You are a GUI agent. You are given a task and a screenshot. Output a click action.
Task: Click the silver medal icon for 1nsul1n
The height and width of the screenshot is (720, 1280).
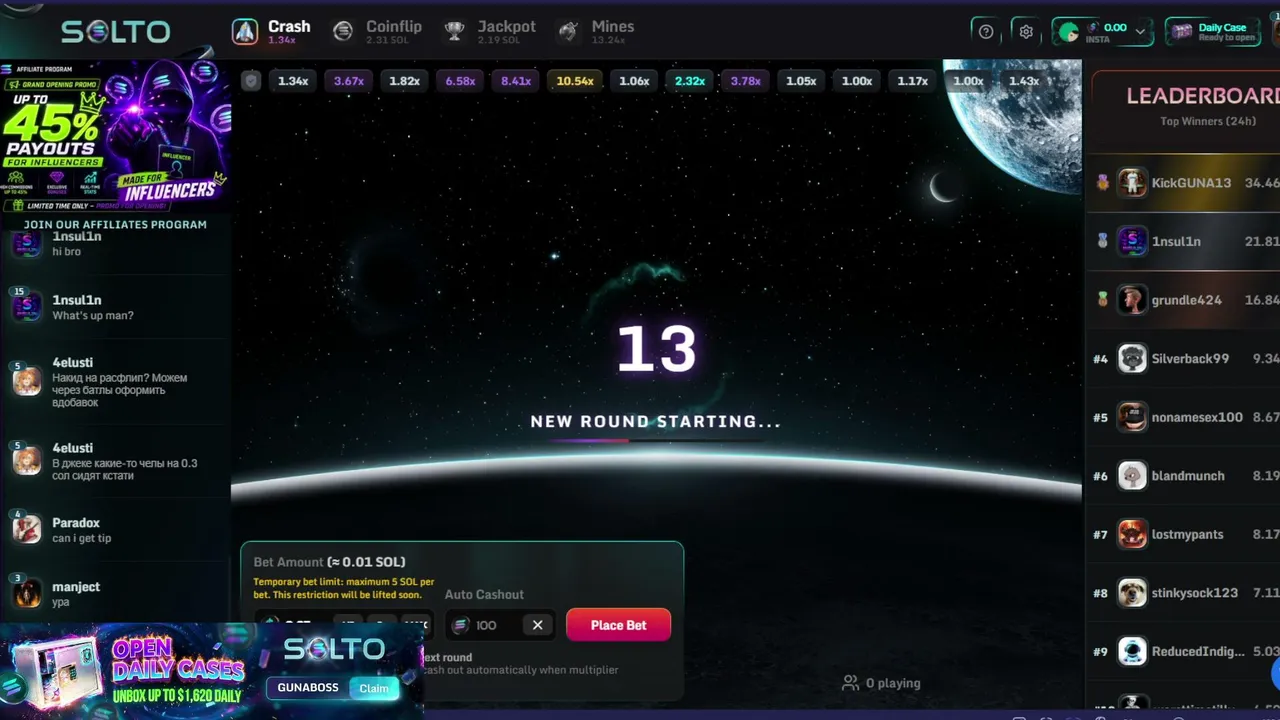point(1102,241)
